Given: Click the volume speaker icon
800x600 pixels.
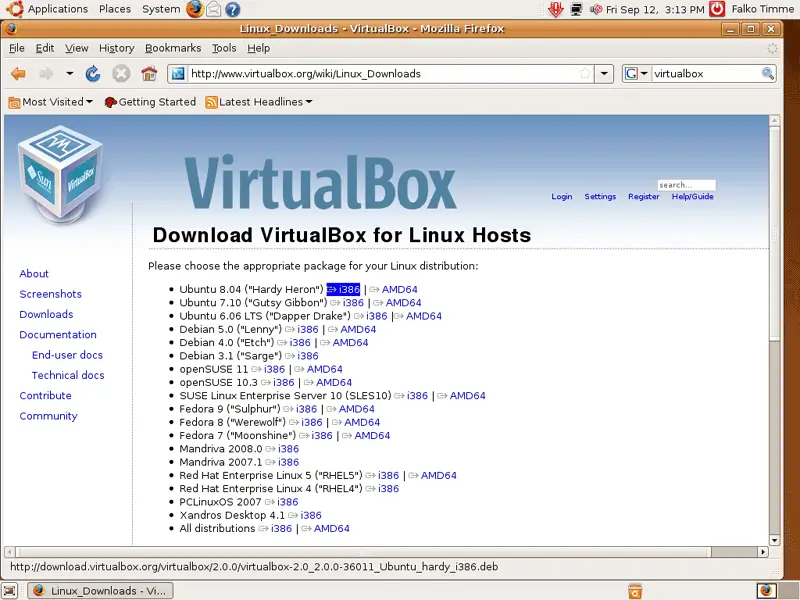Looking at the screenshot, I should coord(596,9).
